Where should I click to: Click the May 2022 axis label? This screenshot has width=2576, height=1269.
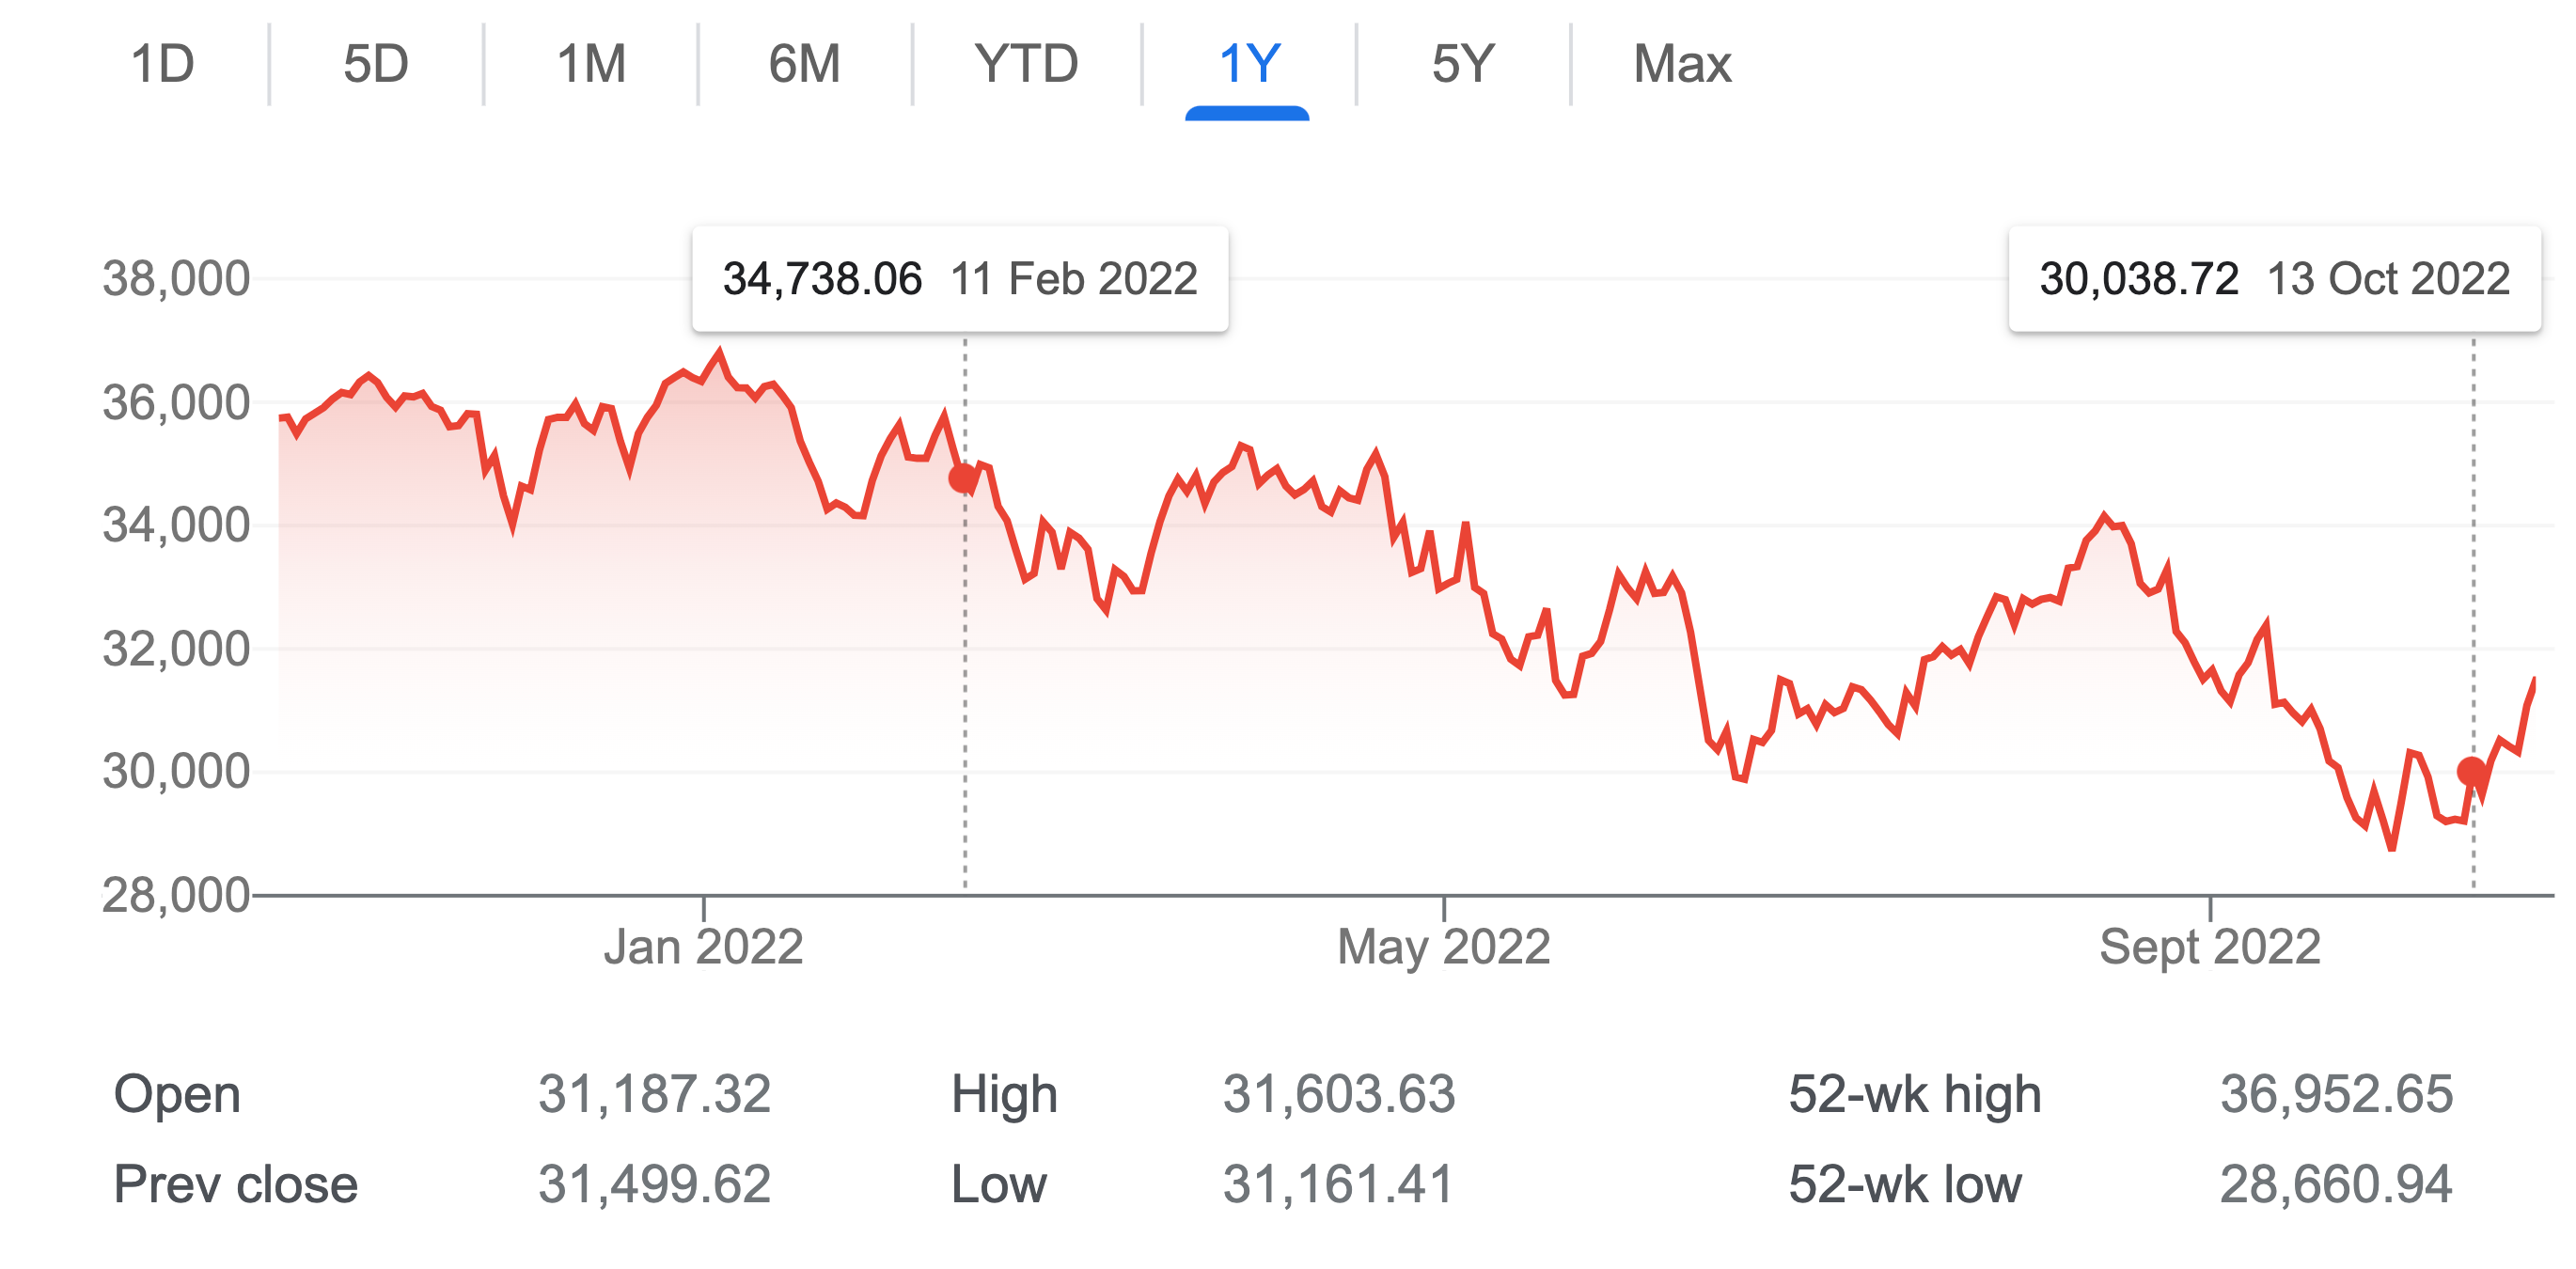(1443, 946)
